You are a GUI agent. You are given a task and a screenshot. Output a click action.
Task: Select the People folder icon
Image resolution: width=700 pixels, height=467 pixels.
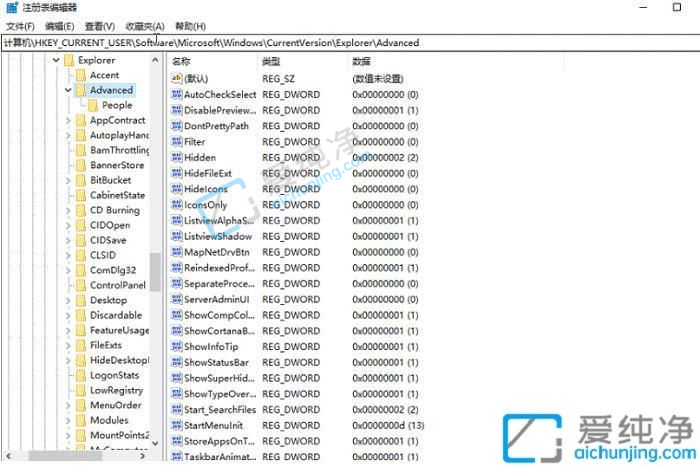(93, 105)
